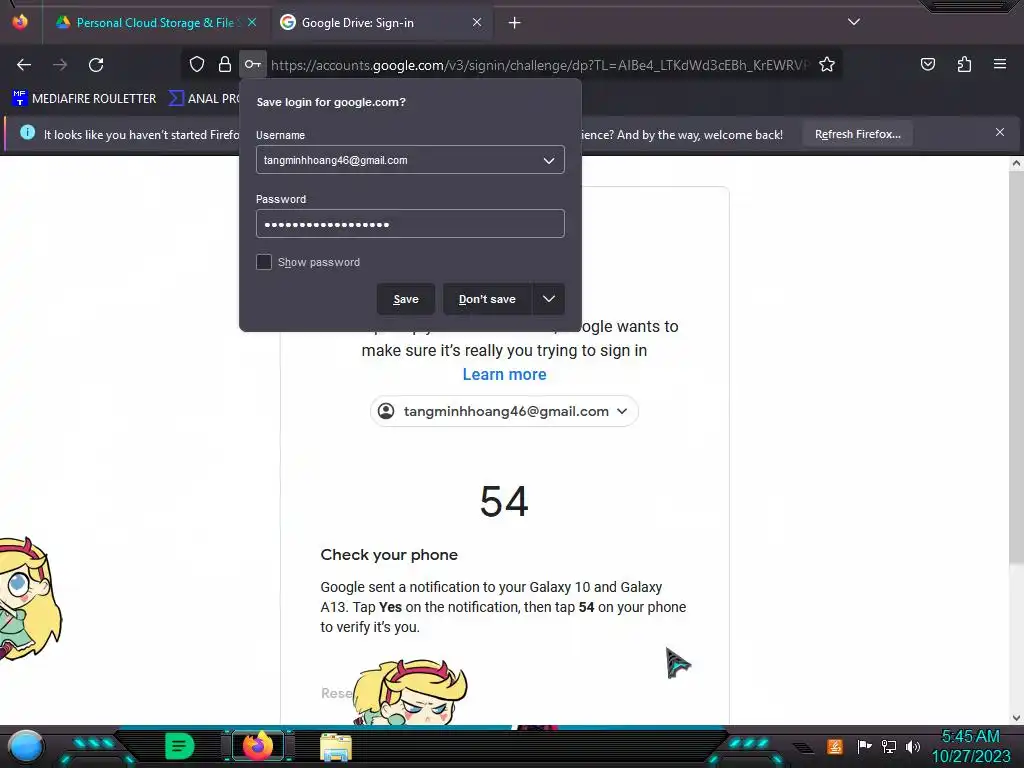Click the forward arrow button

60,65
